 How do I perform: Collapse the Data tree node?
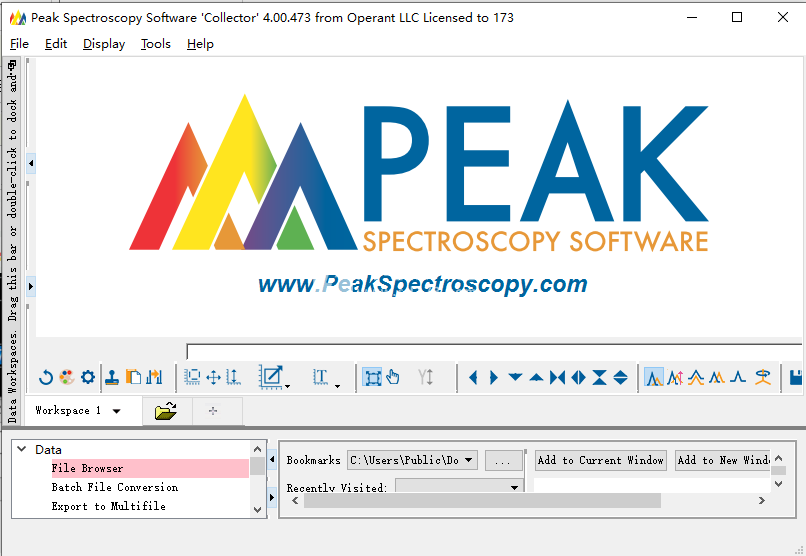pyautogui.click(x=22, y=449)
